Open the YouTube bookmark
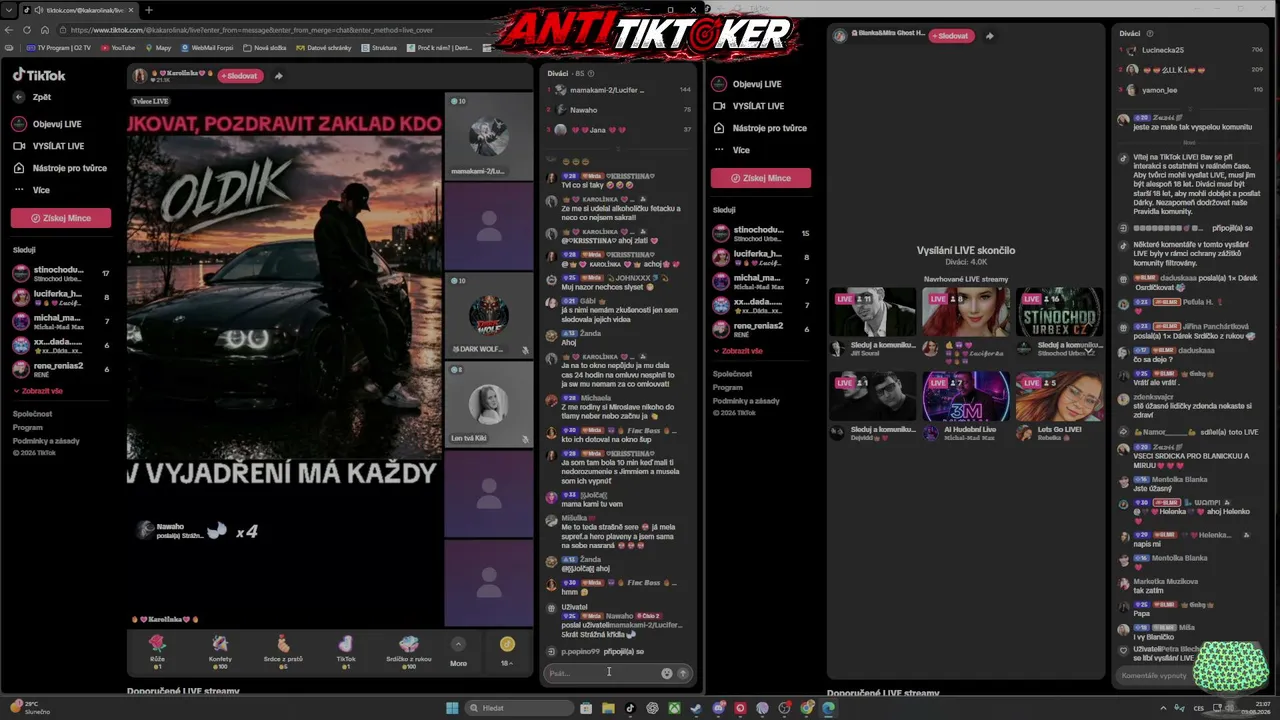The width and height of the screenshot is (1280, 720). coord(118,47)
